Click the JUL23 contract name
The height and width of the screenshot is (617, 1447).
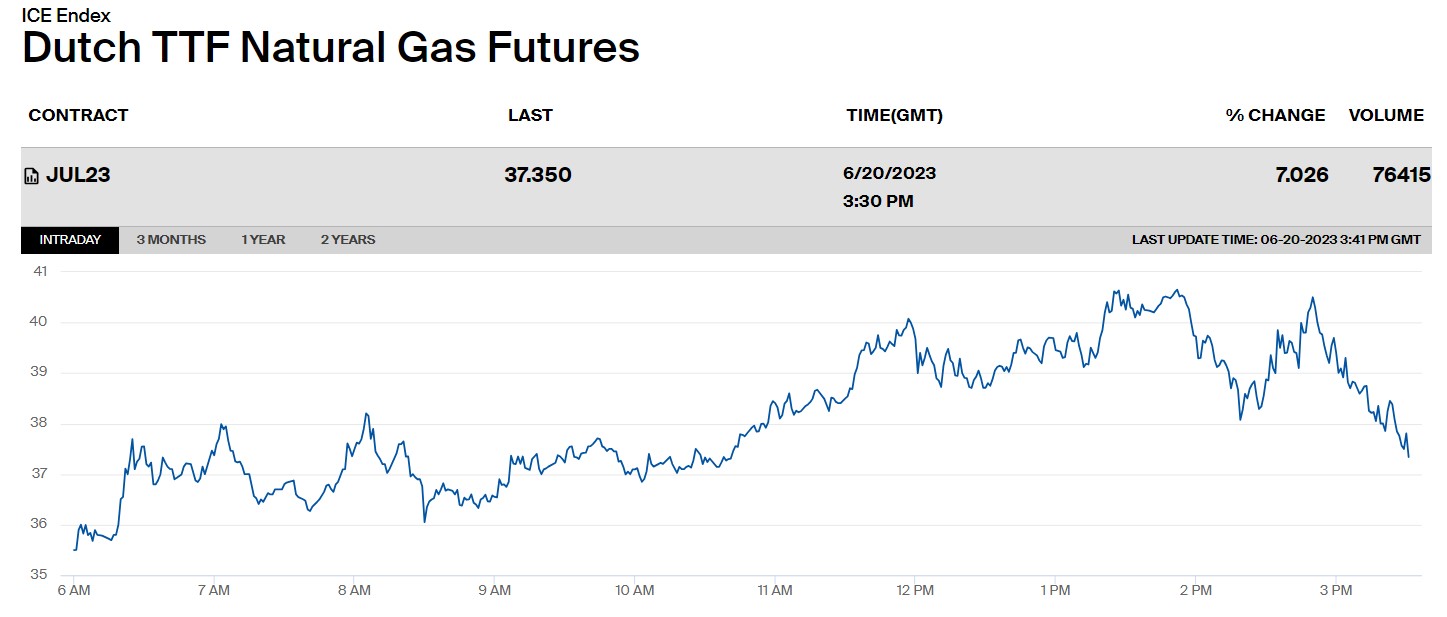click(x=78, y=175)
